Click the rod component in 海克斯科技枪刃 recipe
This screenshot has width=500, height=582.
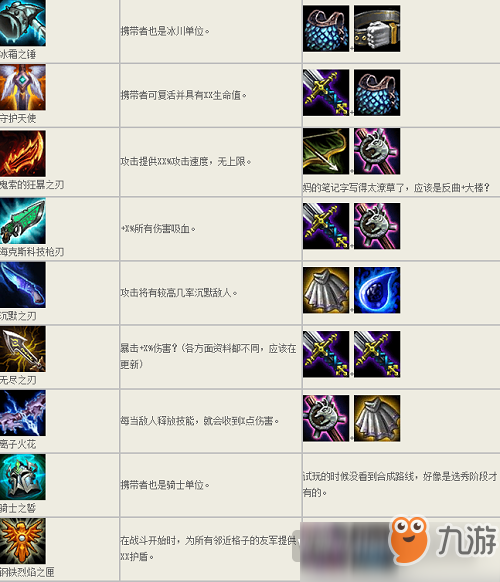click(377, 226)
